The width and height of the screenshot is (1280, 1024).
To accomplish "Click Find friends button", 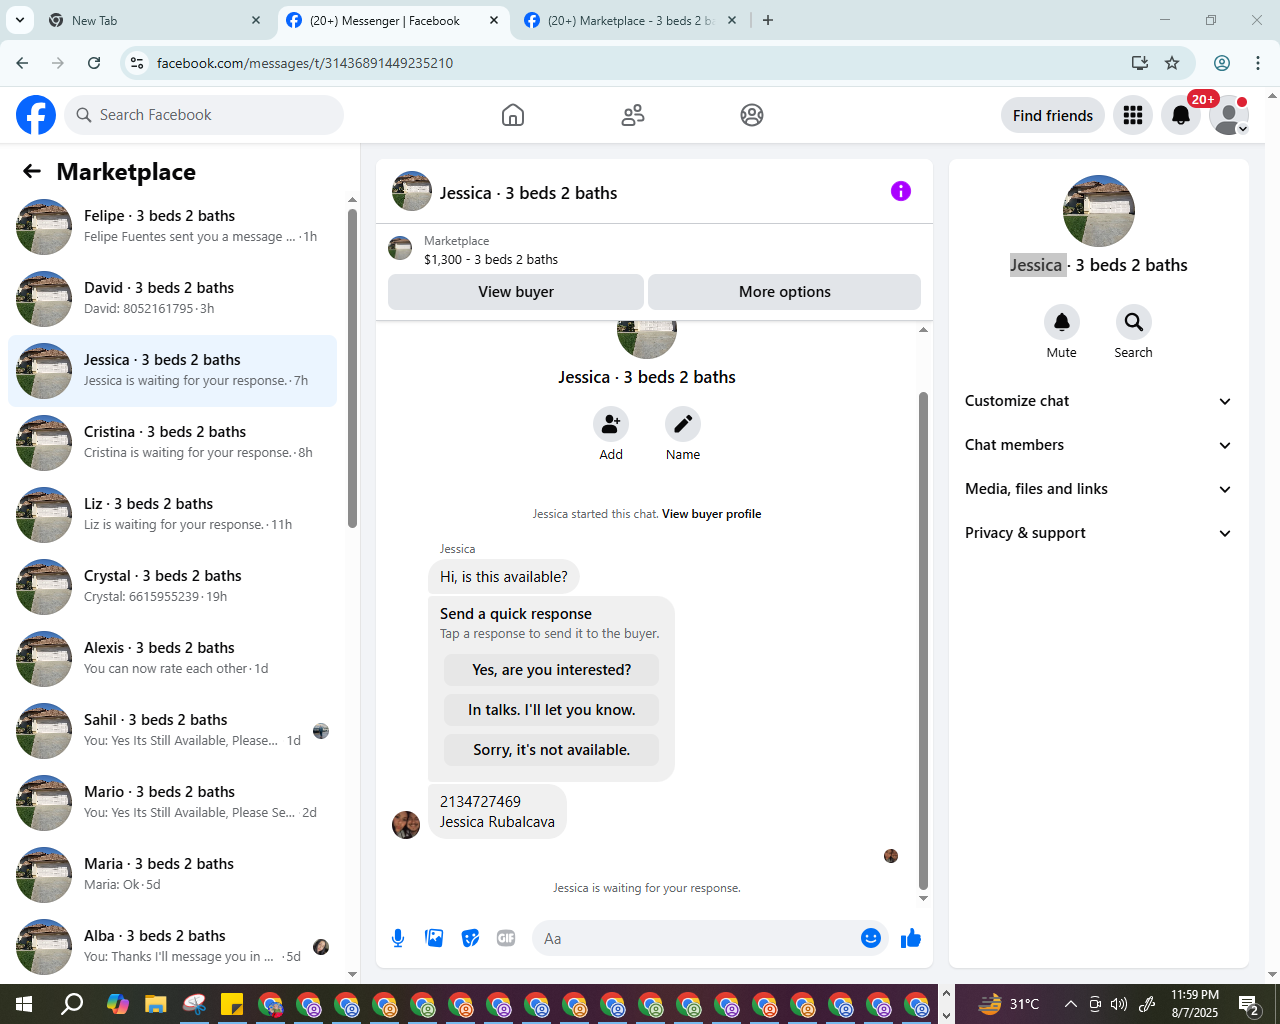I will click(1053, 115).
